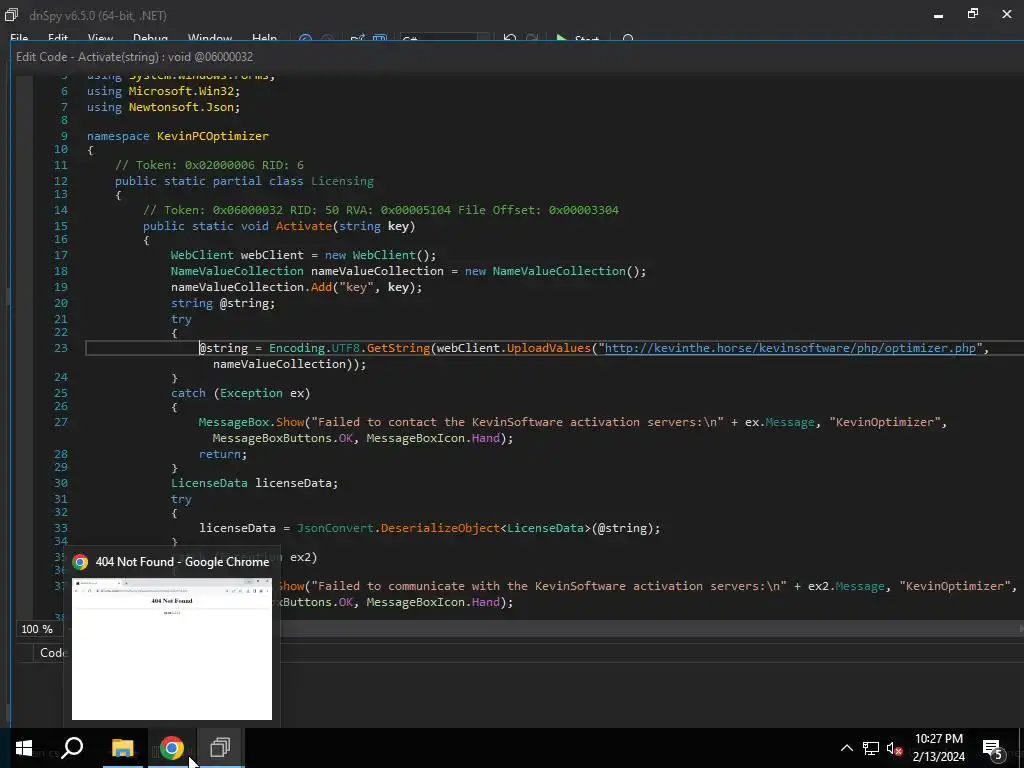Image resolution: width=1024 pixels, height=768 pixels.
Task: Open the kevinthe.horse optimizer.php URL link
Action: pos(790,348)
